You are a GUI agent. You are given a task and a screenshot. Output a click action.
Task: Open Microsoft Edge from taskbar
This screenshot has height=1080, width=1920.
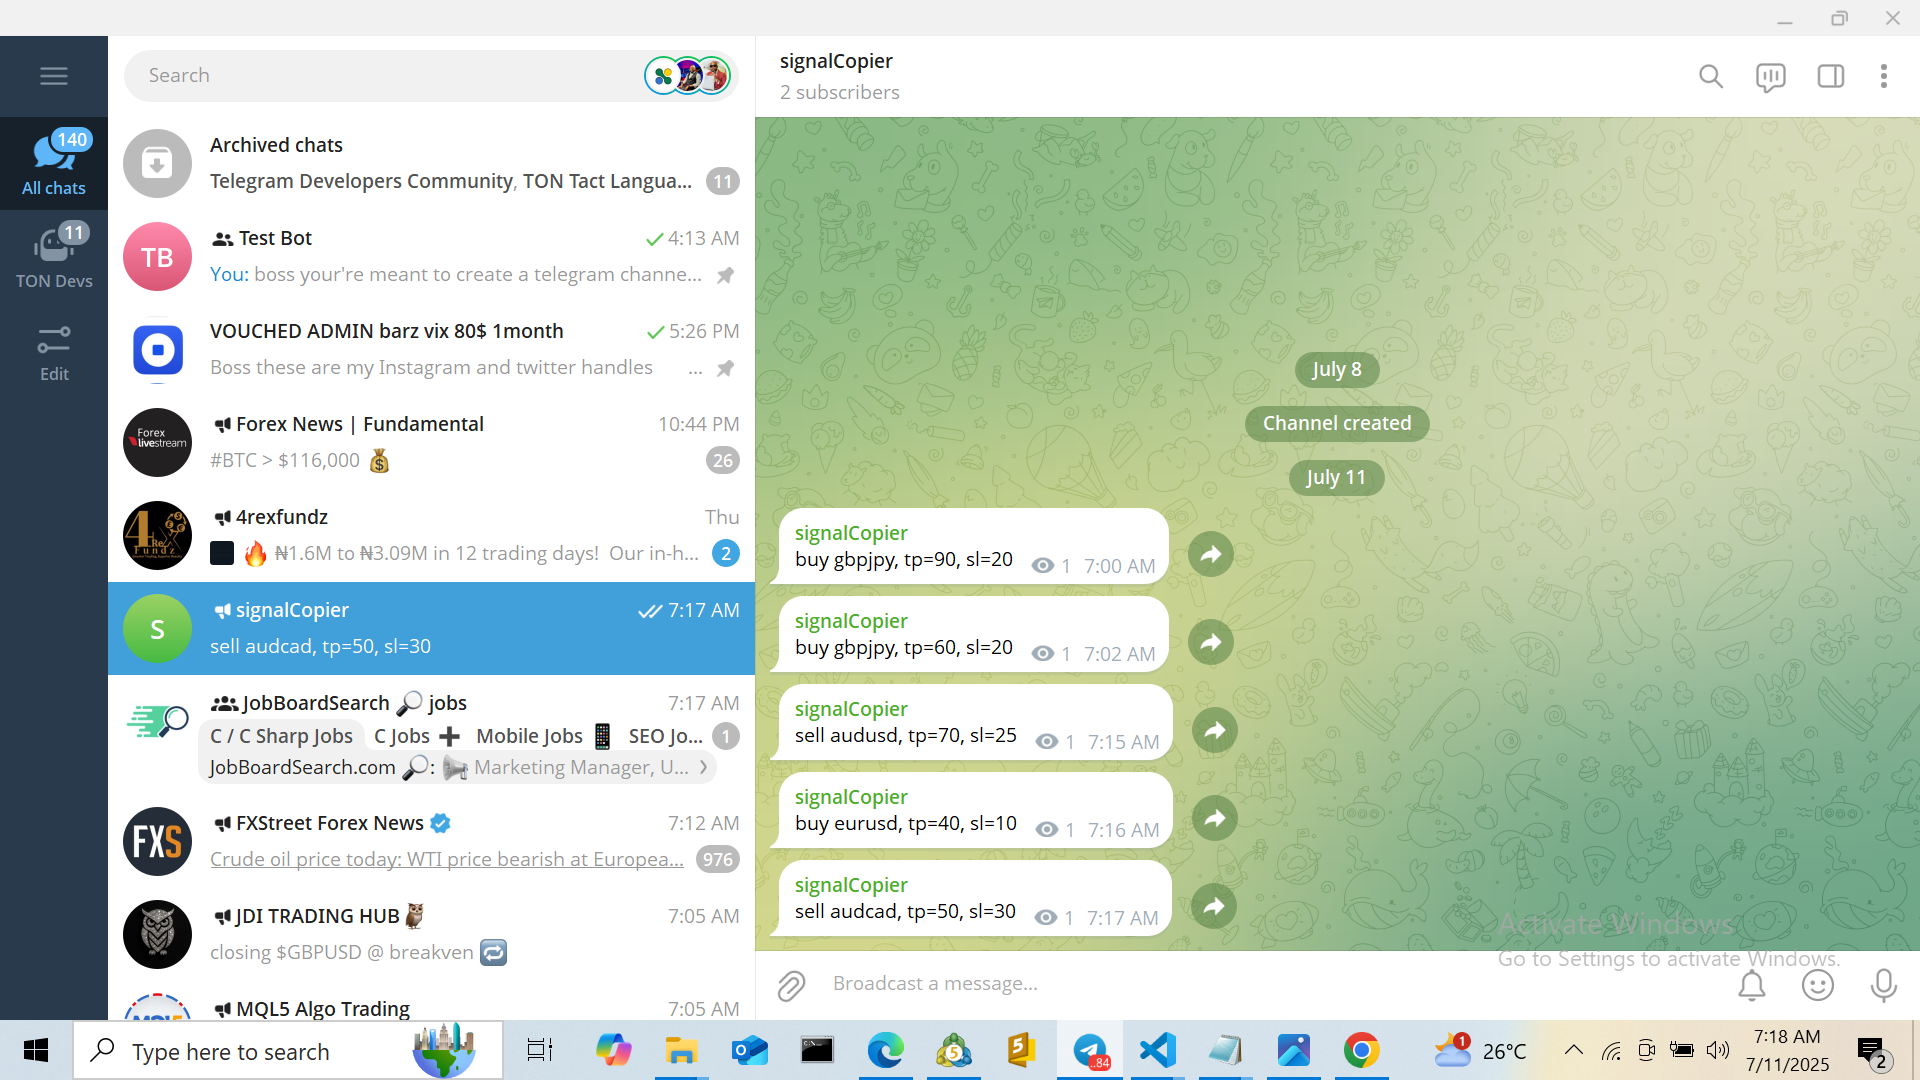coord(885,1051)
